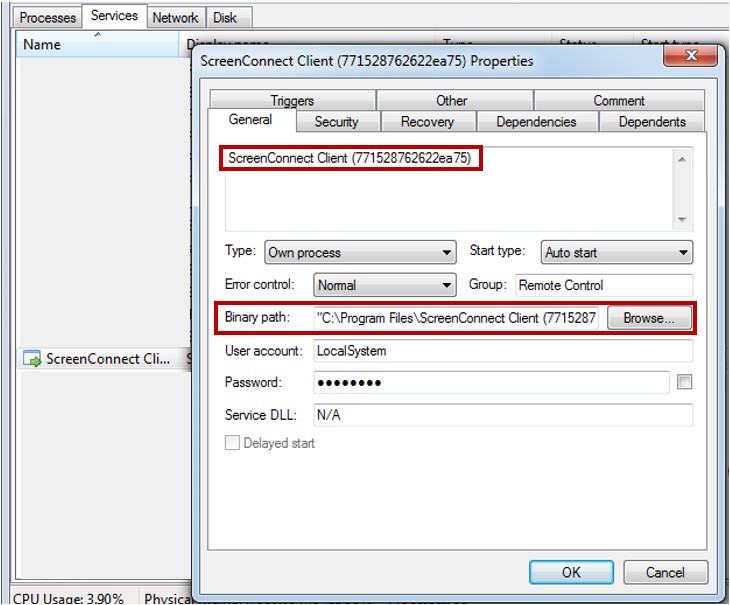Open the Dependencies tab
This screenshot has width=730, height=605.
point(536,122)
